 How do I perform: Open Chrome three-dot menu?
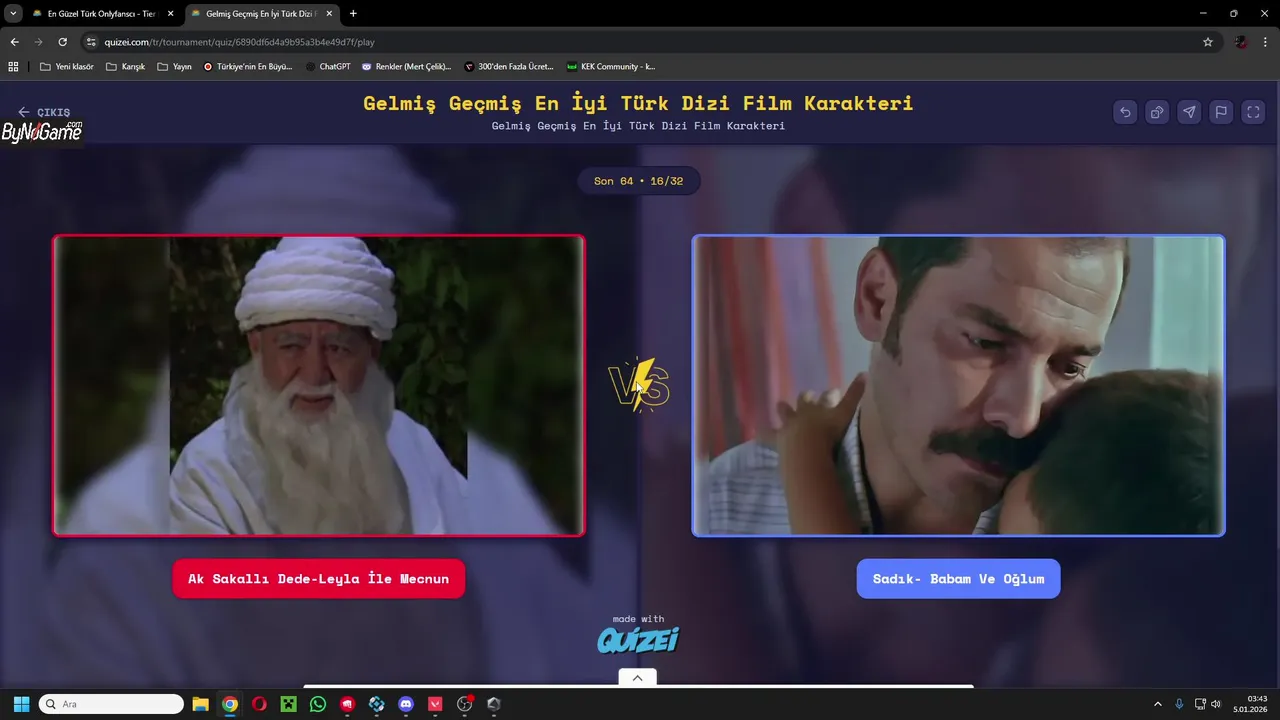click(x=1266, y=42)
